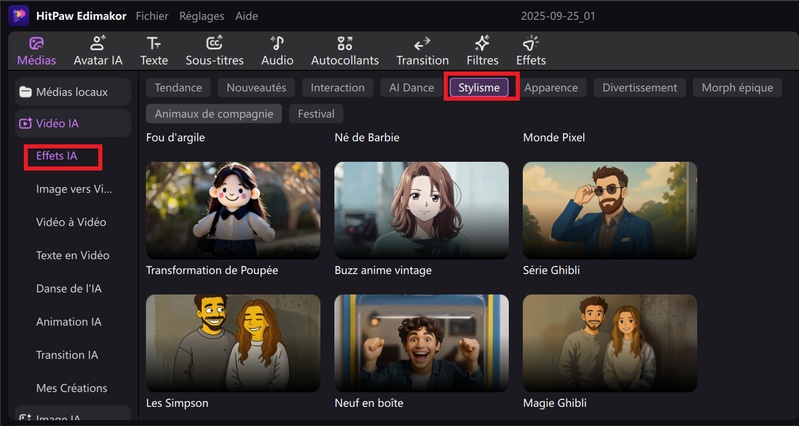Click the Festival category button
The image size is (799, 426).
tap(316, 114)
